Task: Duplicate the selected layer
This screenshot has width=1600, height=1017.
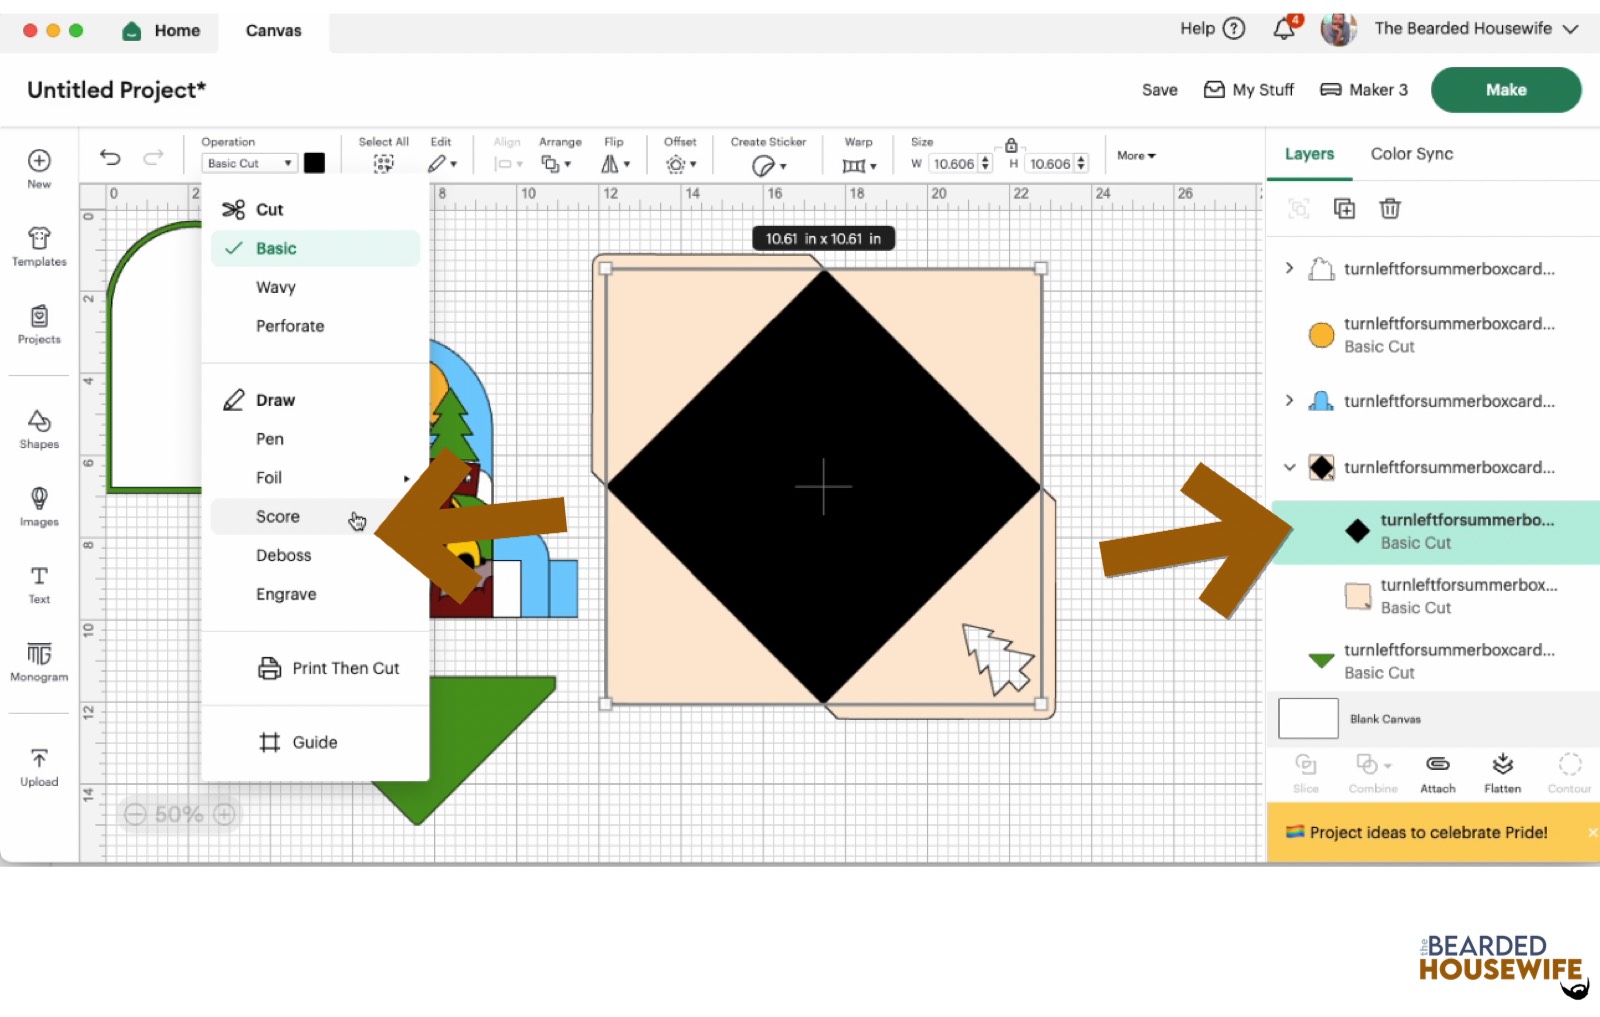Action: point(1344,208)
